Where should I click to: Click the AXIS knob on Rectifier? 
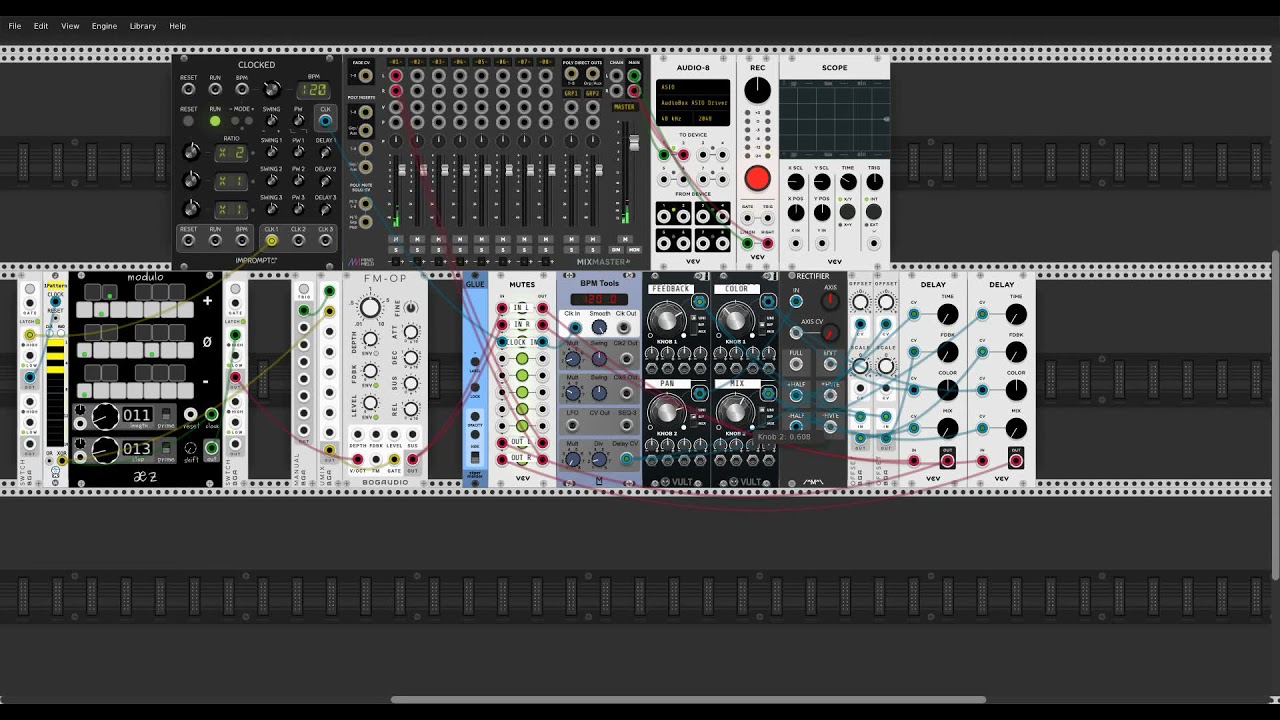pos(830,301)
